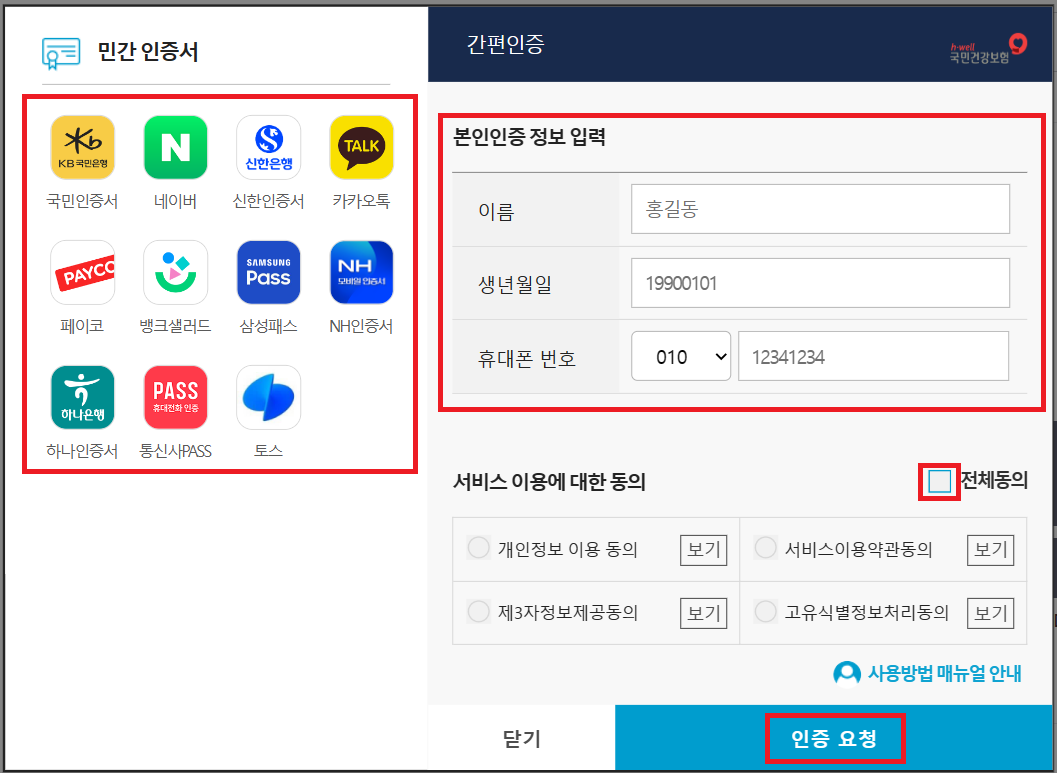Click the 전체동의 label text
Viewport: 1057px width, 773px height.
click(994, 480)
